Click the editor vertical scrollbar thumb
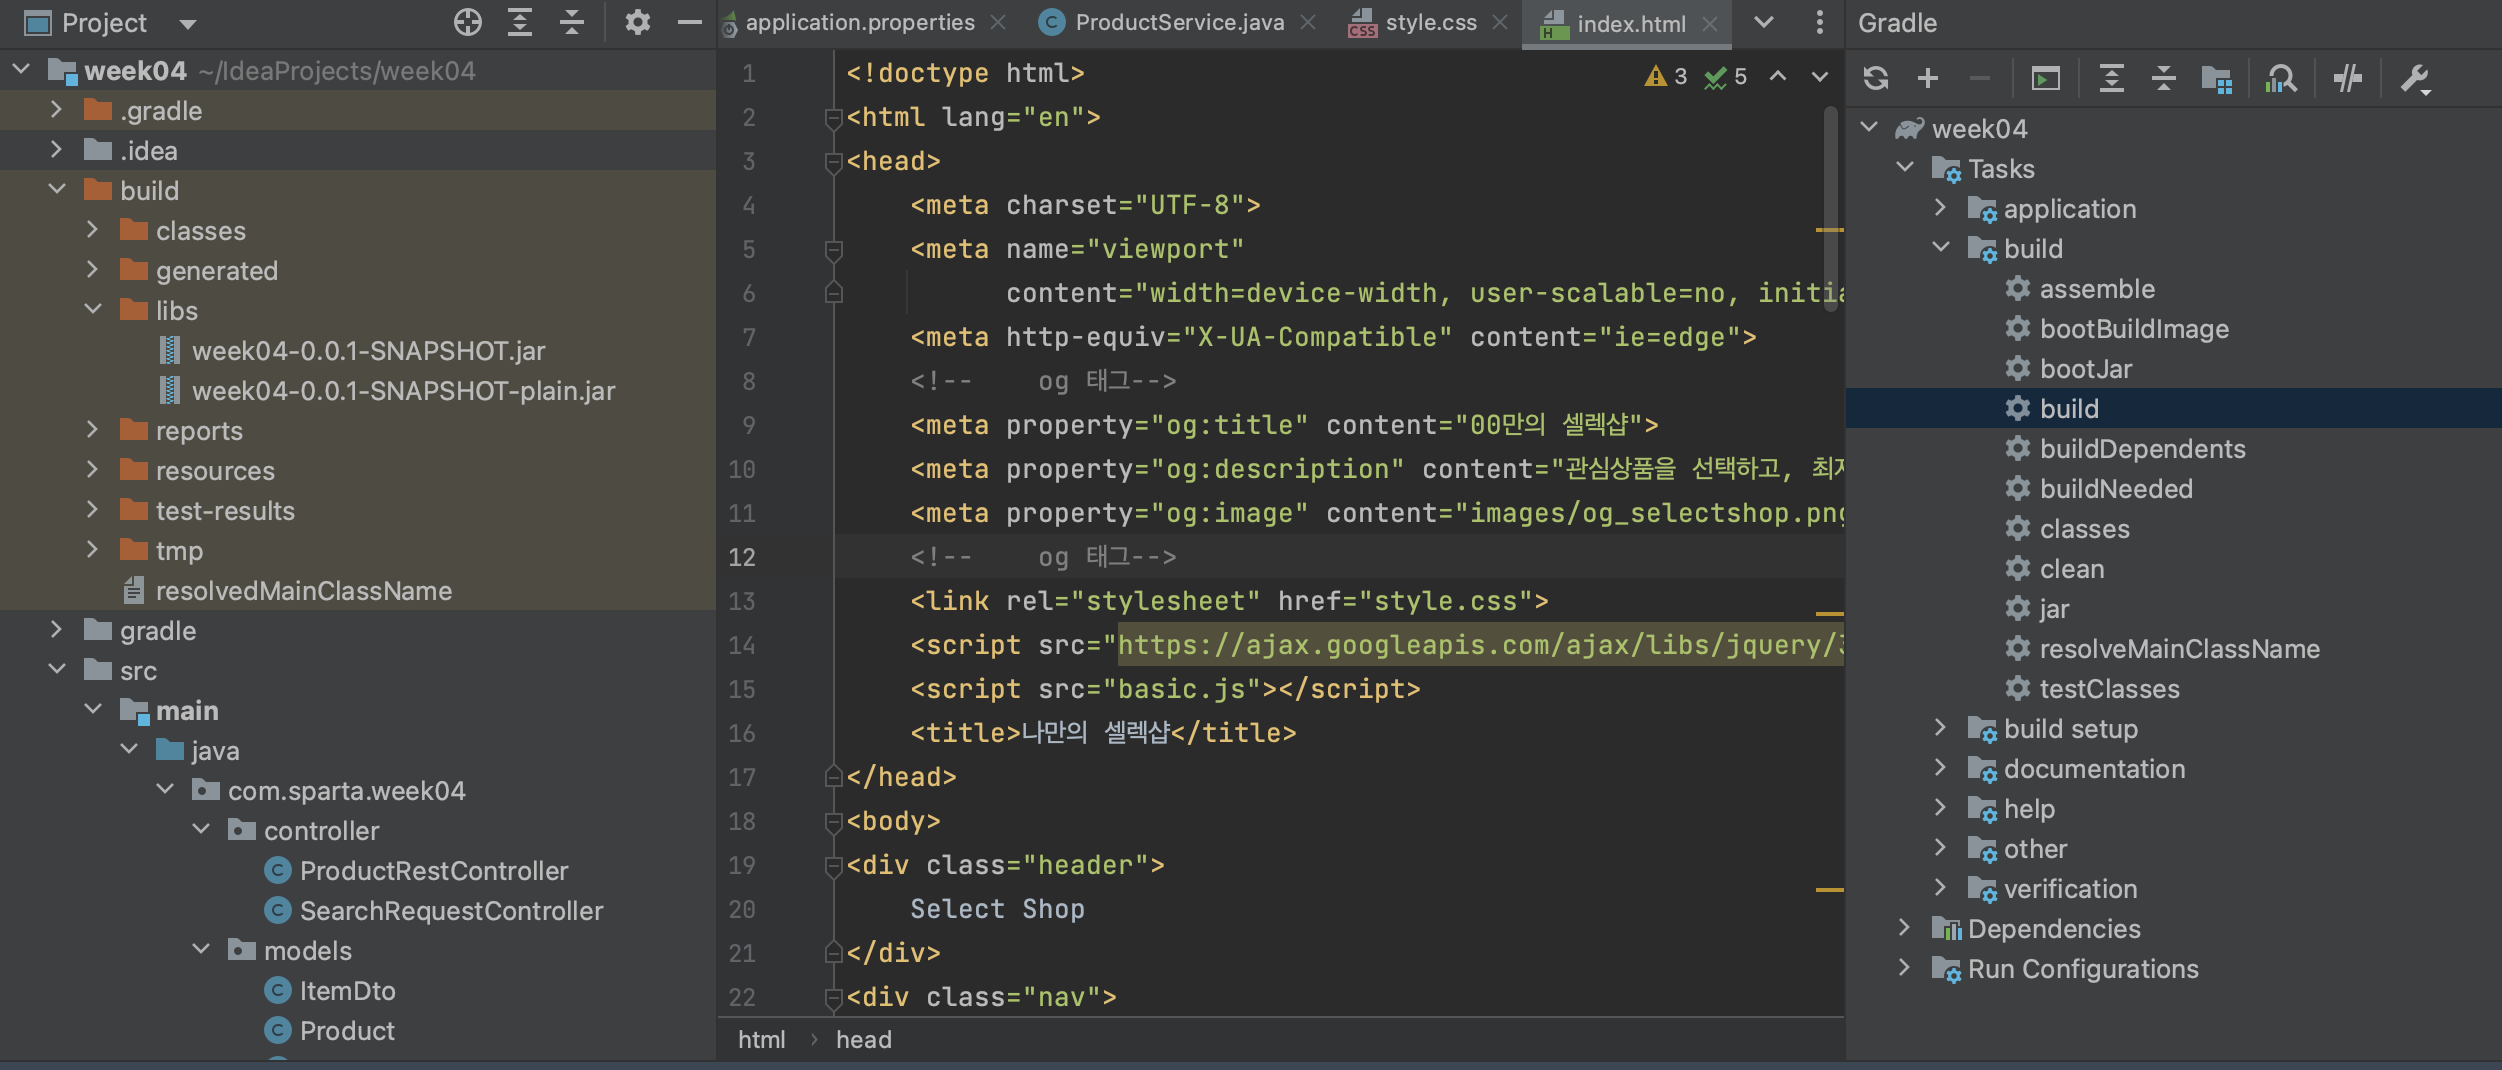The width and height of the screenshot is (2502, 1070). pos(1830,208)
